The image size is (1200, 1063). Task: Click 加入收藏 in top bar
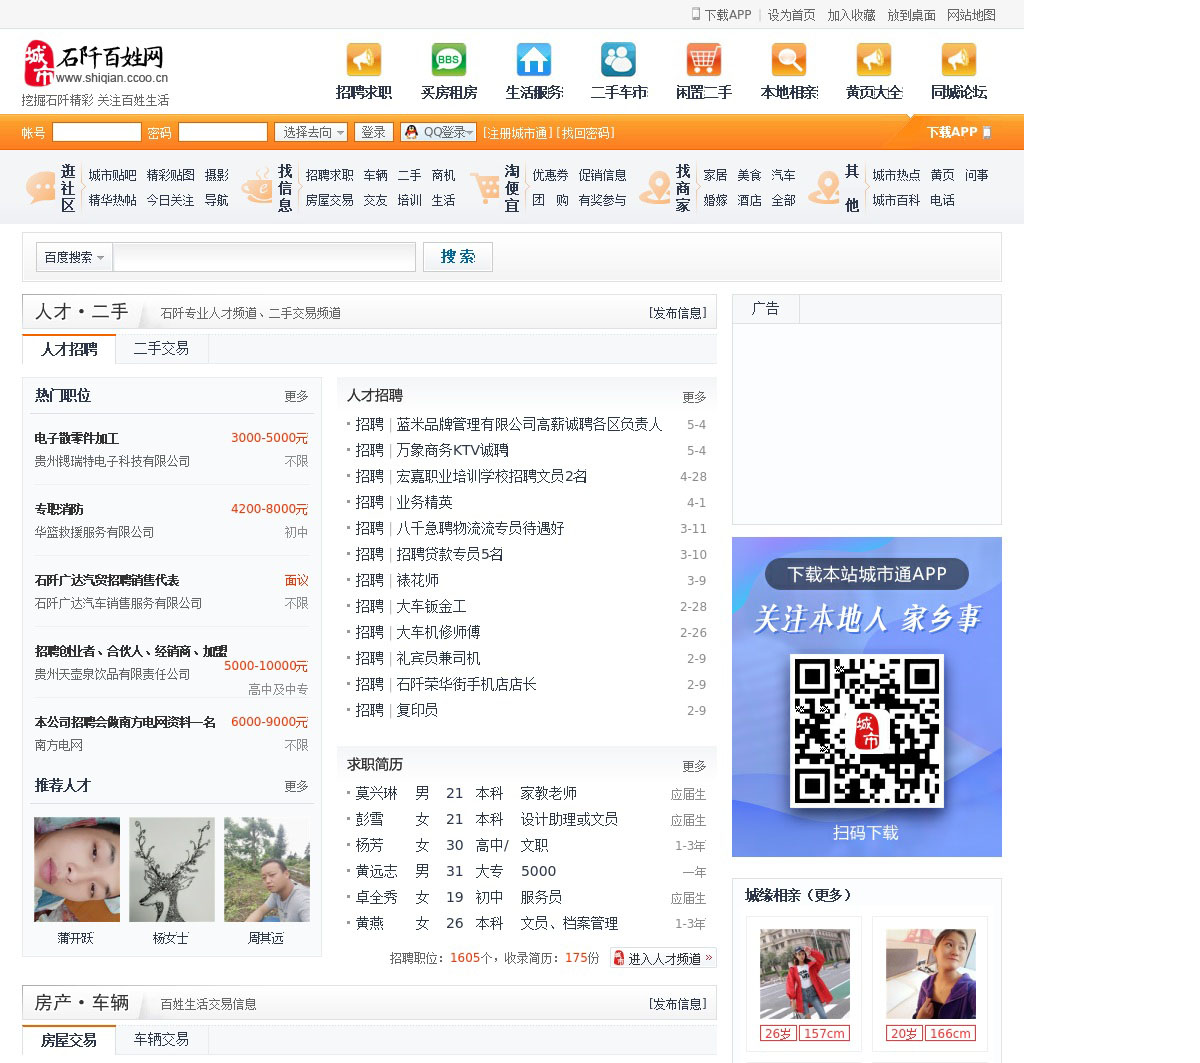[851, 15]
